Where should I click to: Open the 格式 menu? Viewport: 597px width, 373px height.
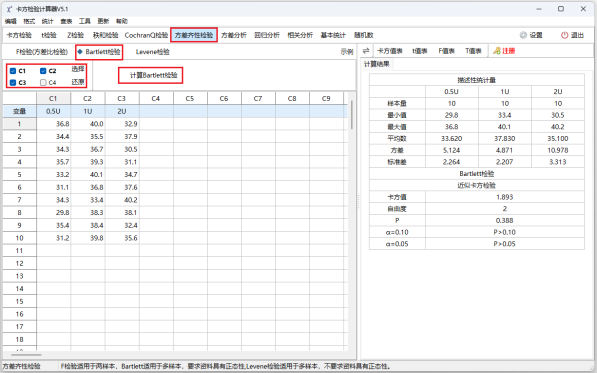(x=29, y=21)
